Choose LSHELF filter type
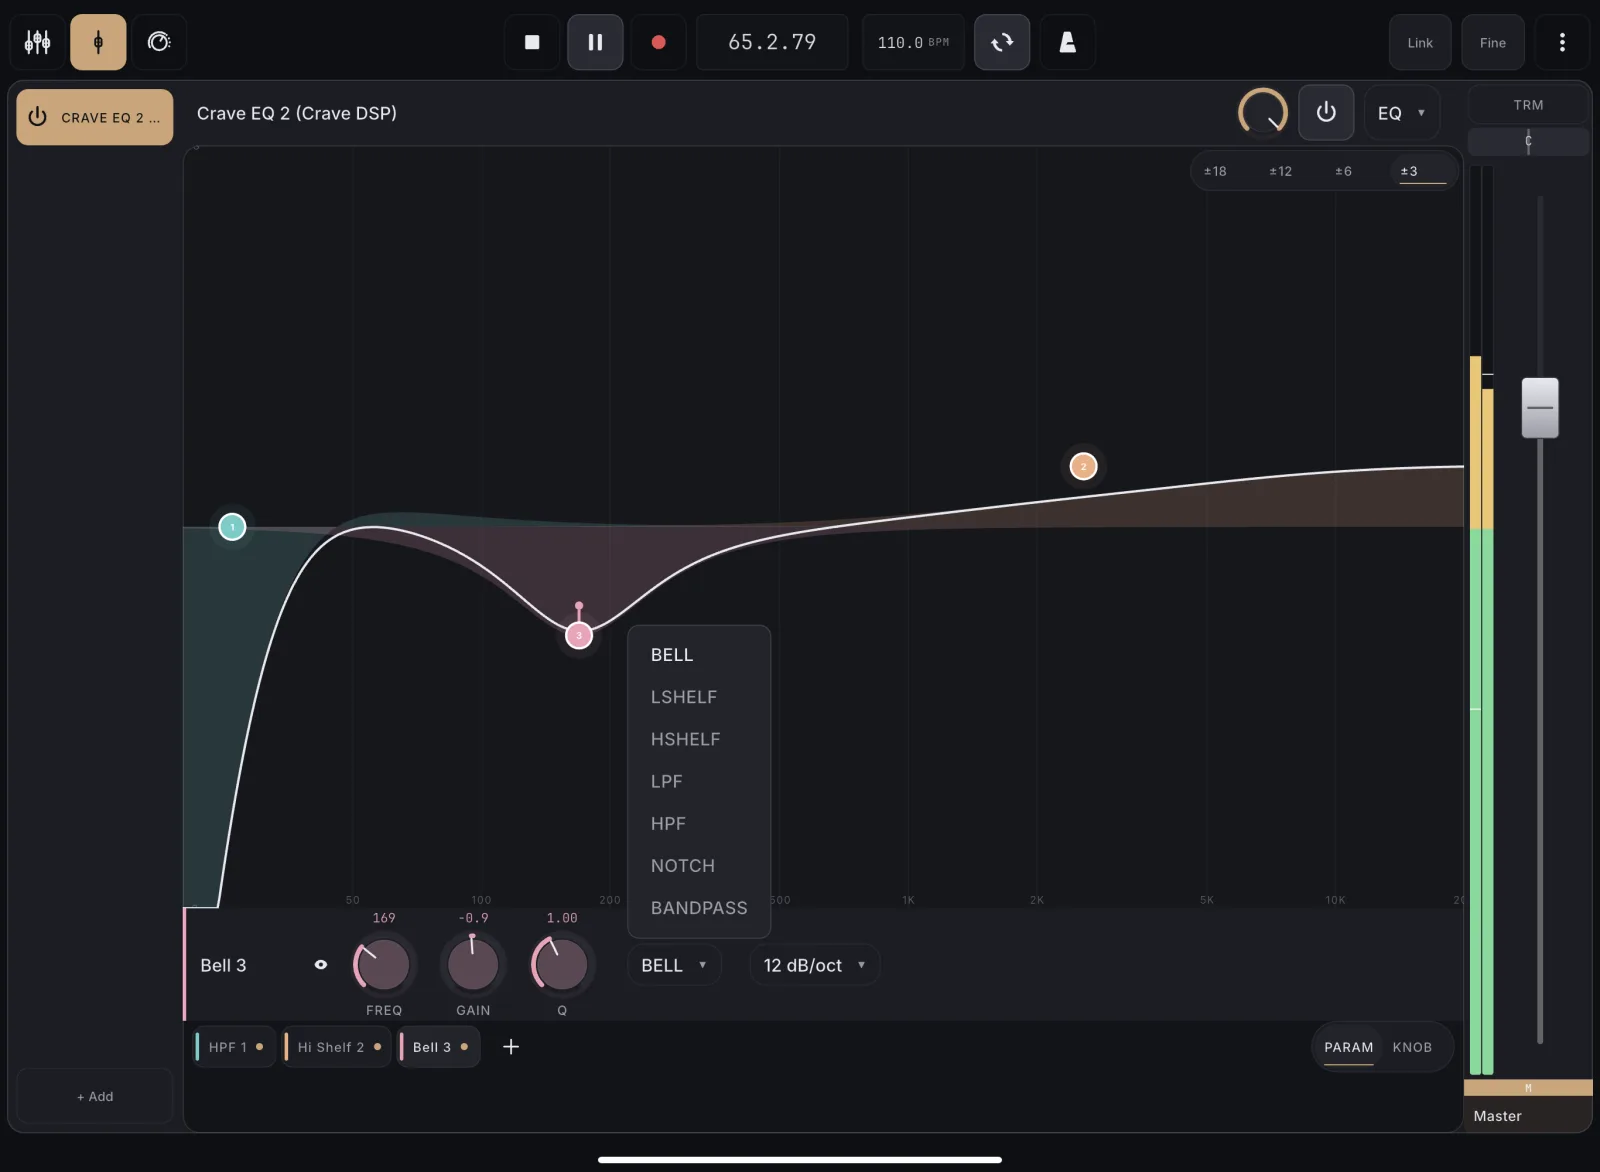 point(698,697)
